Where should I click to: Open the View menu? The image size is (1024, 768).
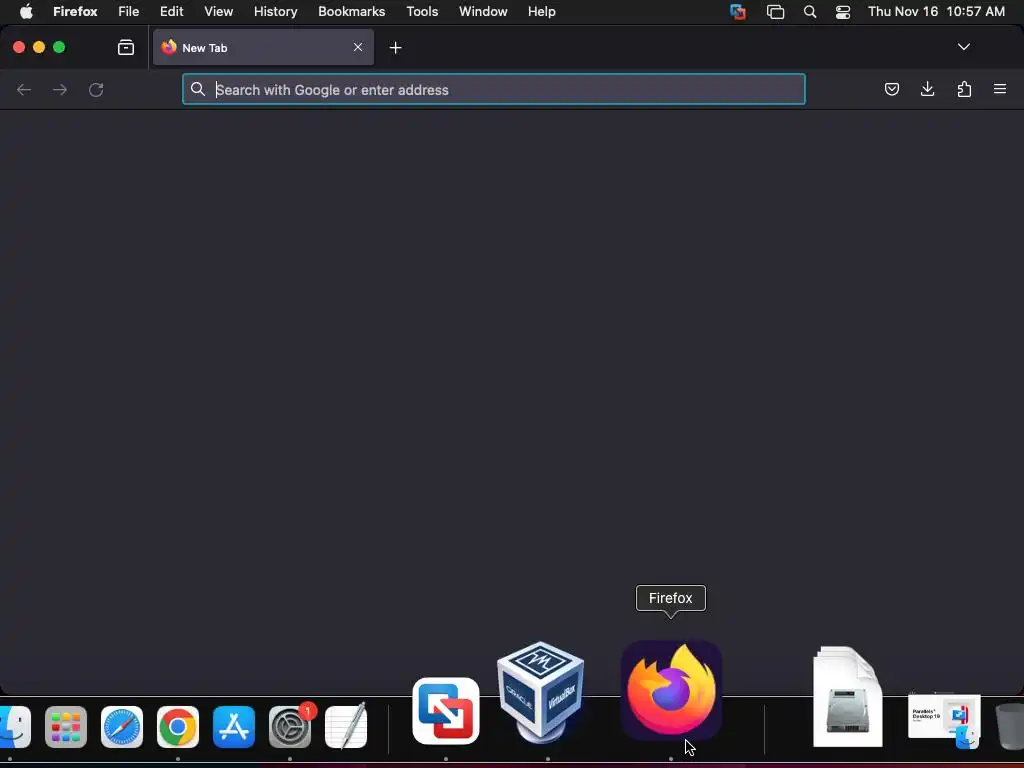click(219, 12)
